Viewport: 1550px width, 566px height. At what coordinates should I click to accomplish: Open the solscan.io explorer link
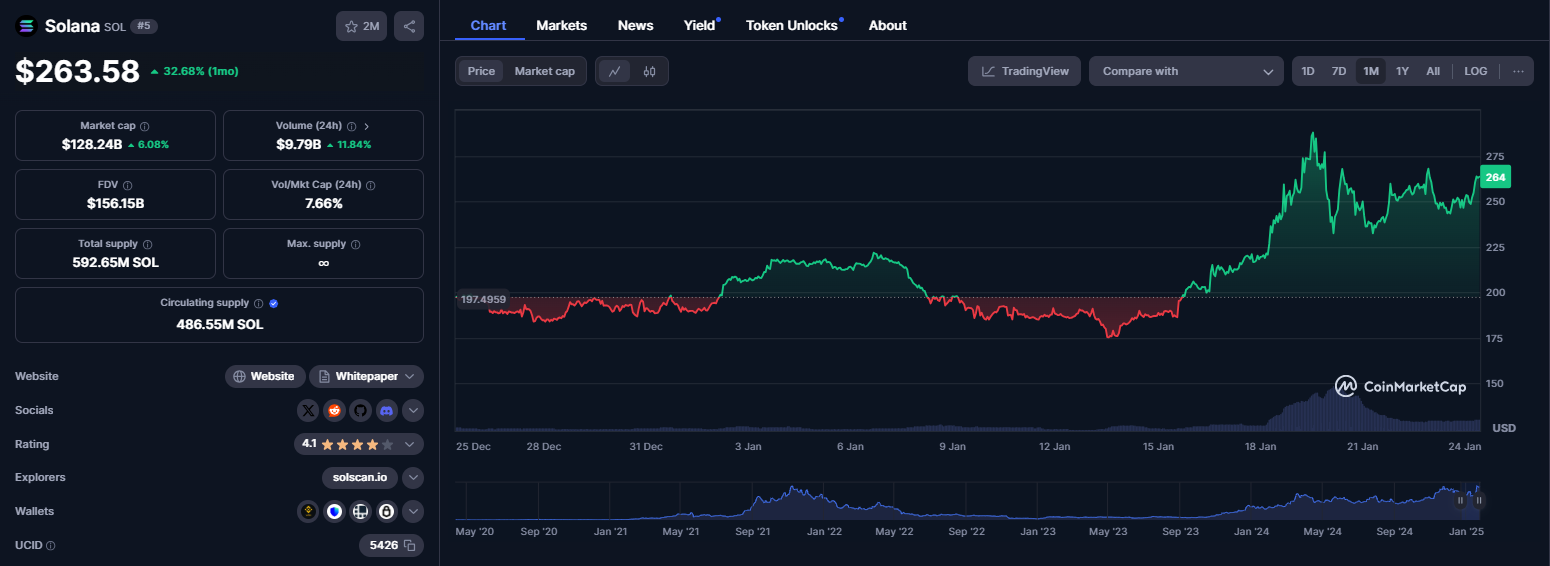point(360,478)
